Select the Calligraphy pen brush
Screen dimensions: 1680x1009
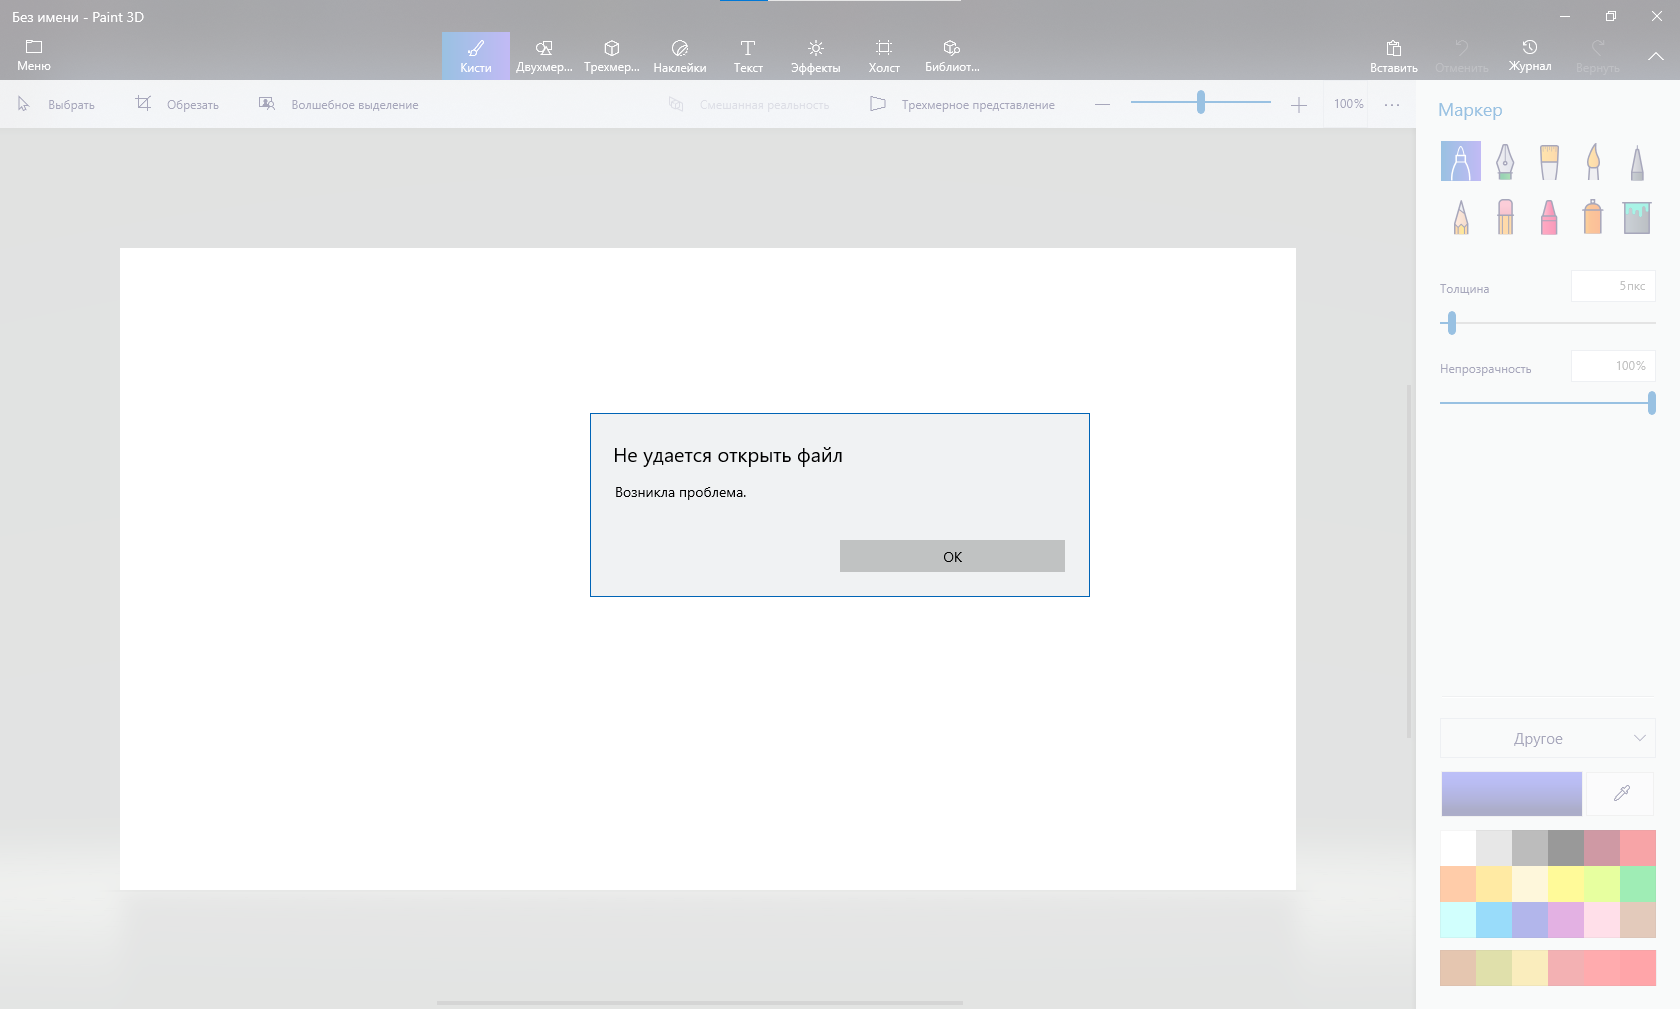[x=1505, y=161]
